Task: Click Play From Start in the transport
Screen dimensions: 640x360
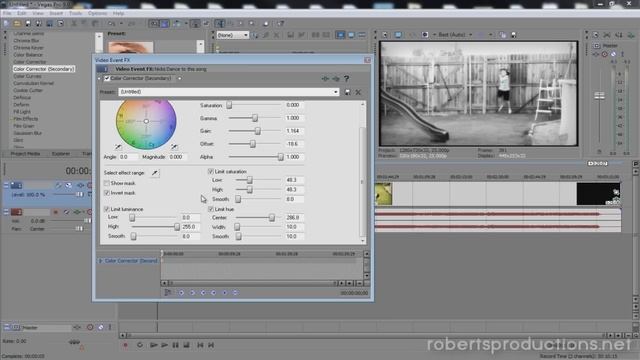Action: [153, 345]
